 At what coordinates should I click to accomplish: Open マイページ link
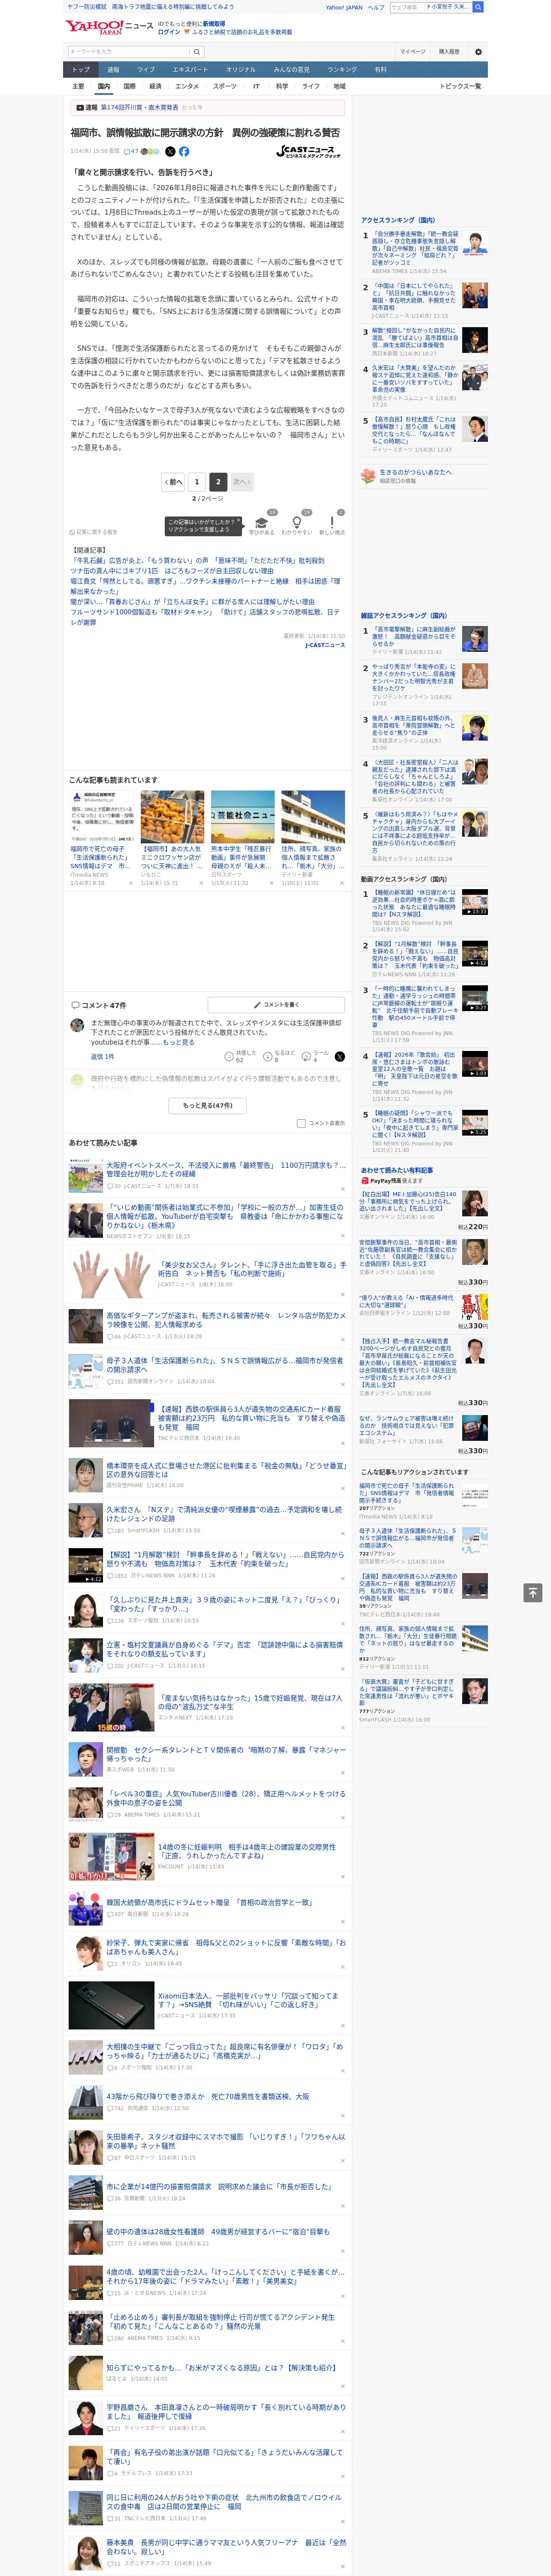coord(412,52)
